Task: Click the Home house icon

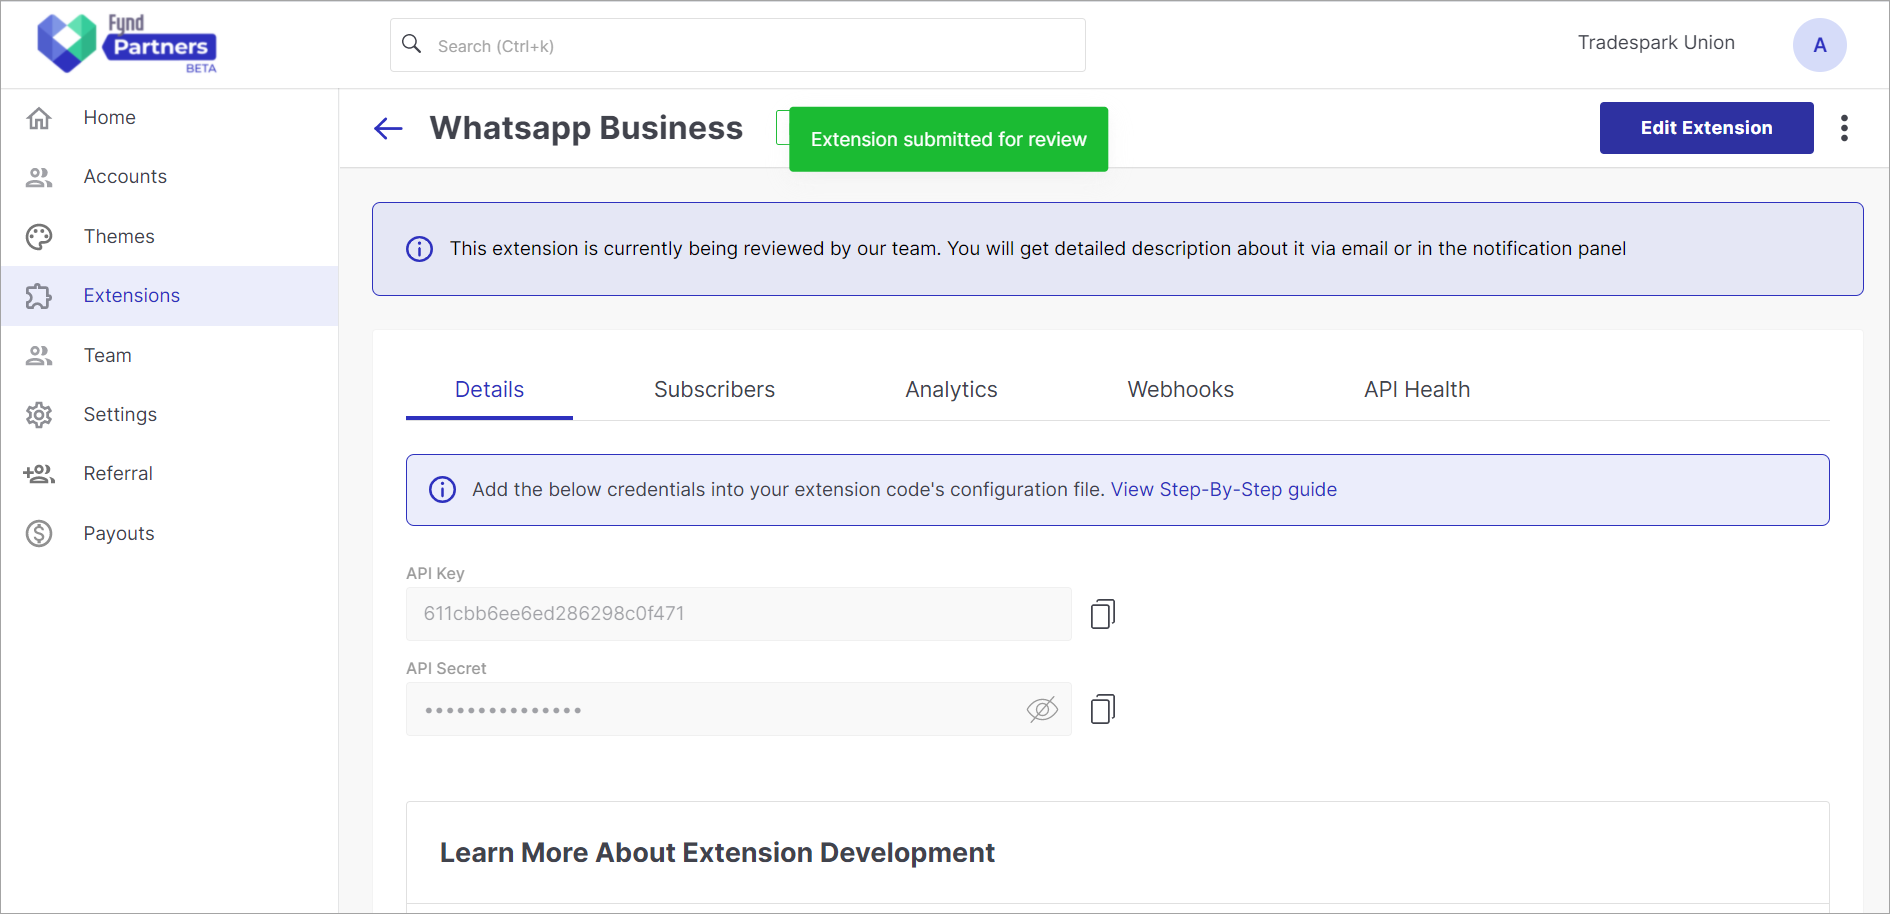Action: coord(39,118)
